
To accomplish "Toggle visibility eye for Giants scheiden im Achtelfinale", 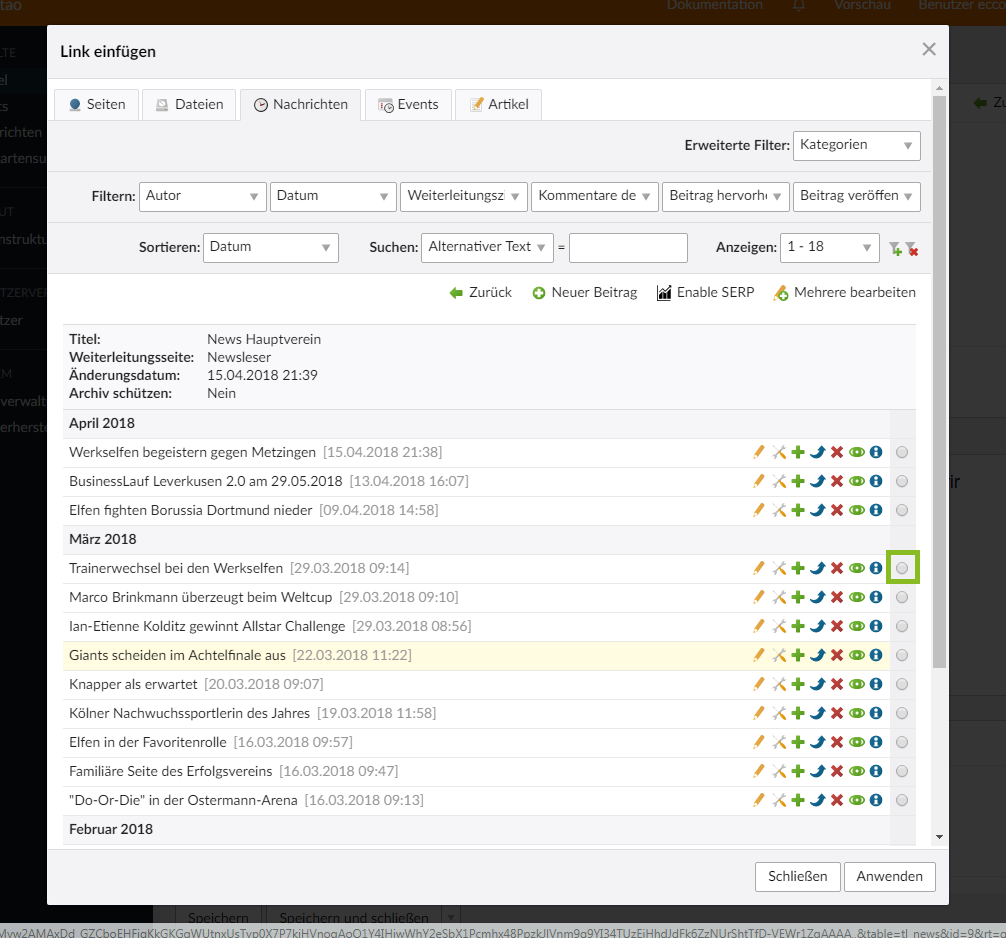I will pos(856,656).
